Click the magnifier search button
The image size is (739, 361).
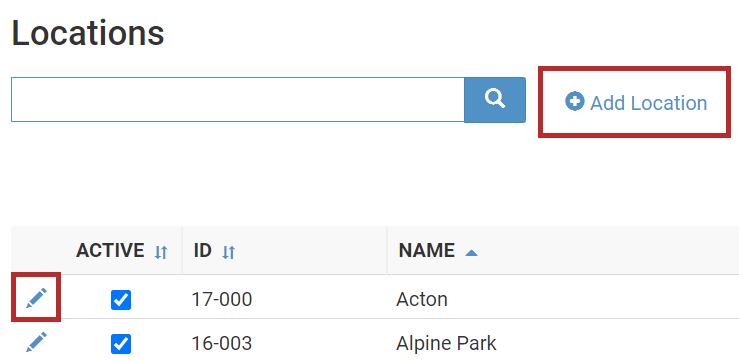point(495,99)
